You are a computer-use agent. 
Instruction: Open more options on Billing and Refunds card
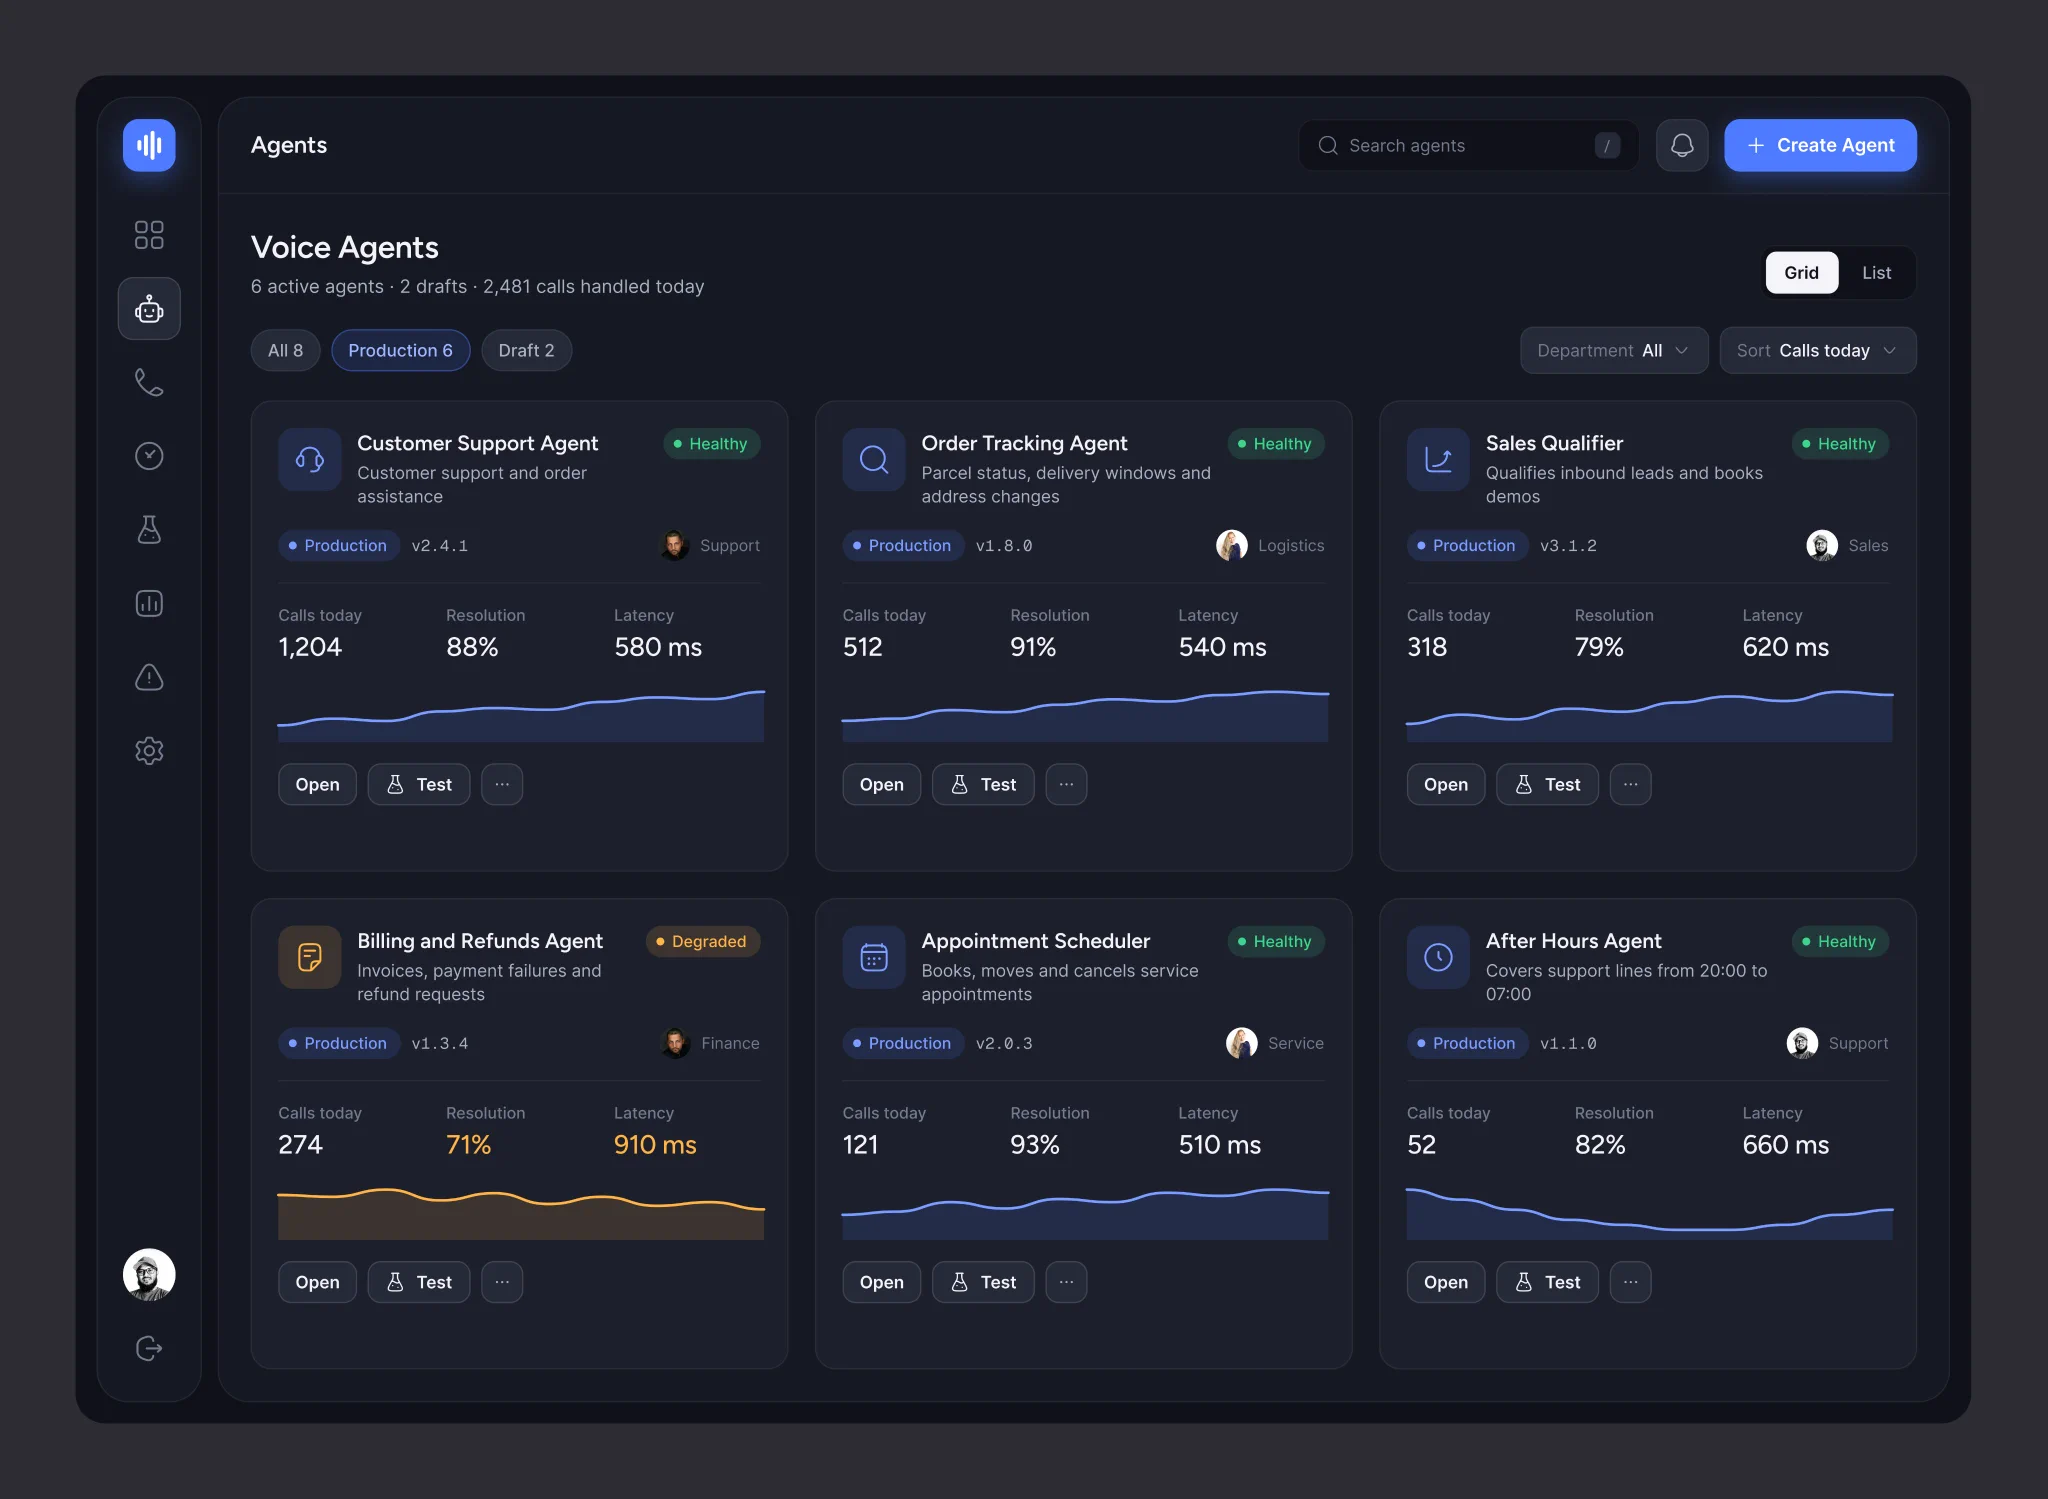[x=502, y=1282]
